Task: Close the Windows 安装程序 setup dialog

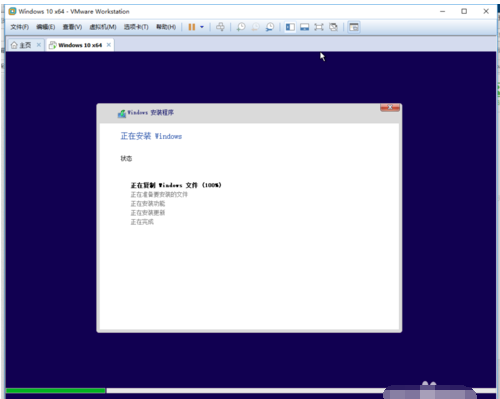Action: click(x=390, y=107)
